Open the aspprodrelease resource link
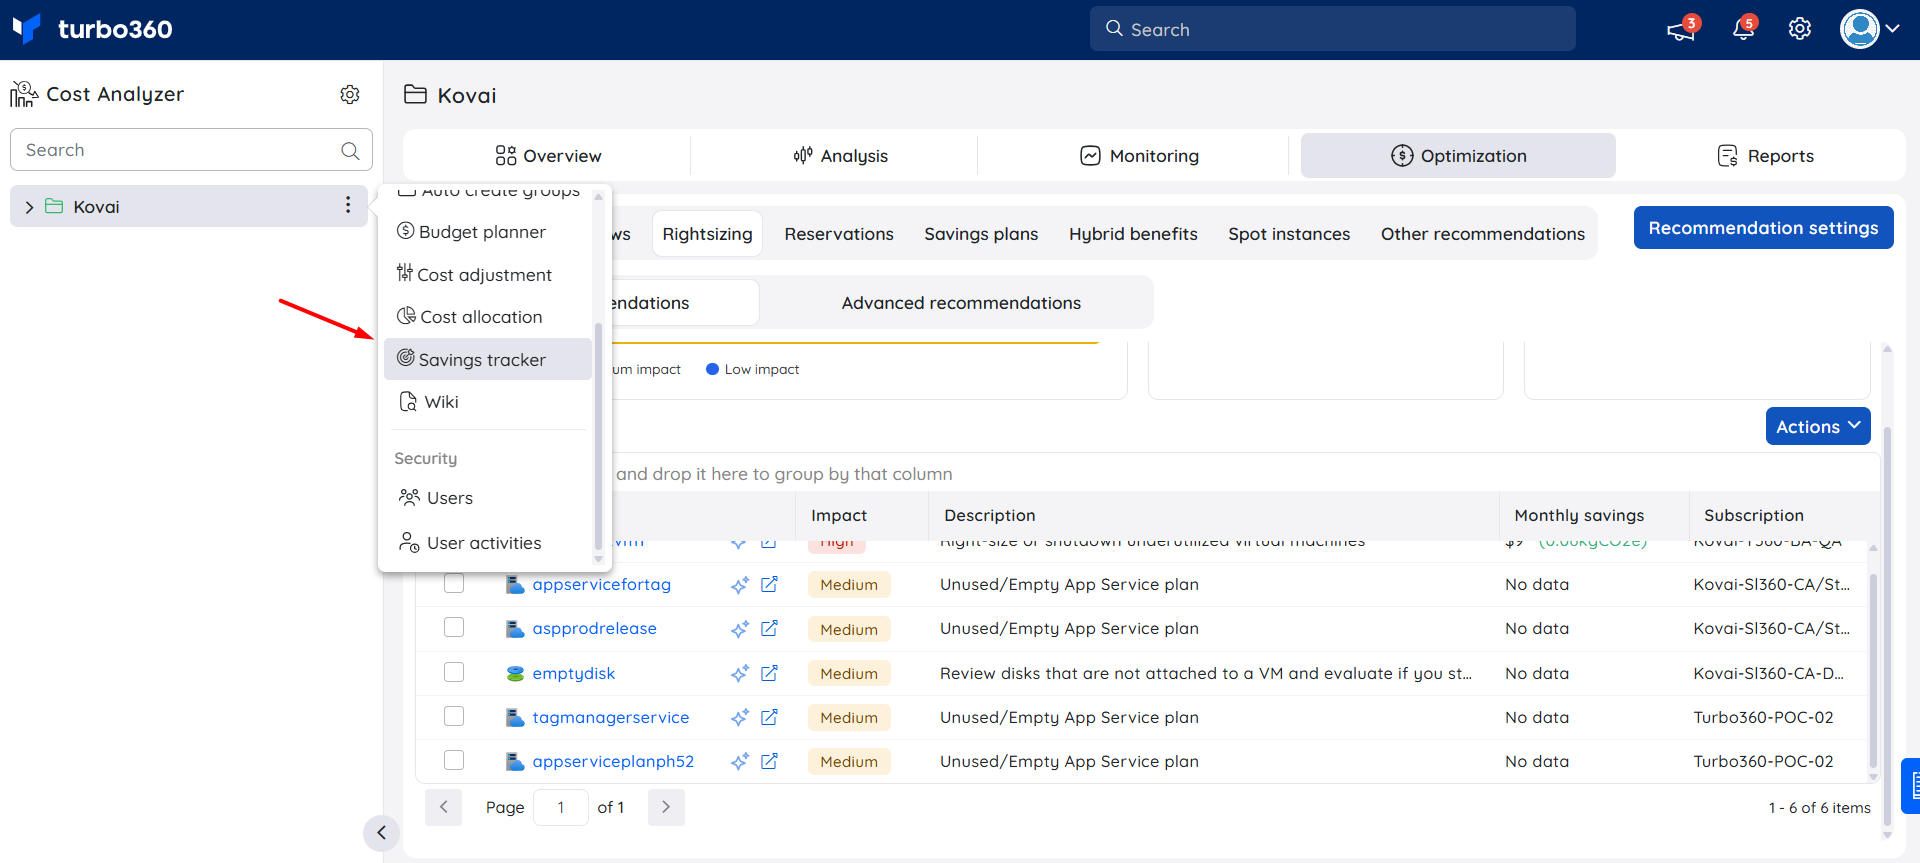The height and width of the screenshot is (863, 1920). click(594, 628)
